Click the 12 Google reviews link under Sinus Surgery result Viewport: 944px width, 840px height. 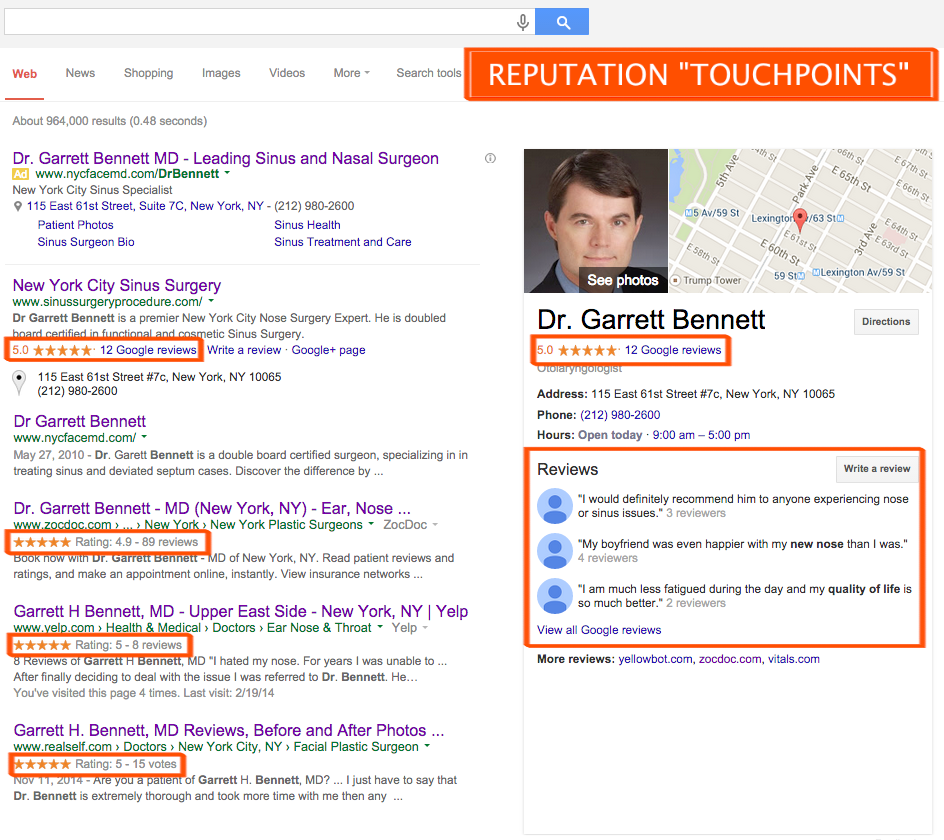148,350
